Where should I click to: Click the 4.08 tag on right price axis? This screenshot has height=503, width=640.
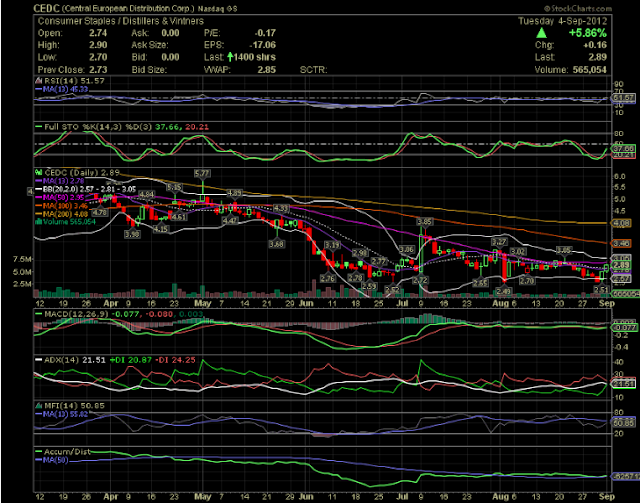point(621,223)
